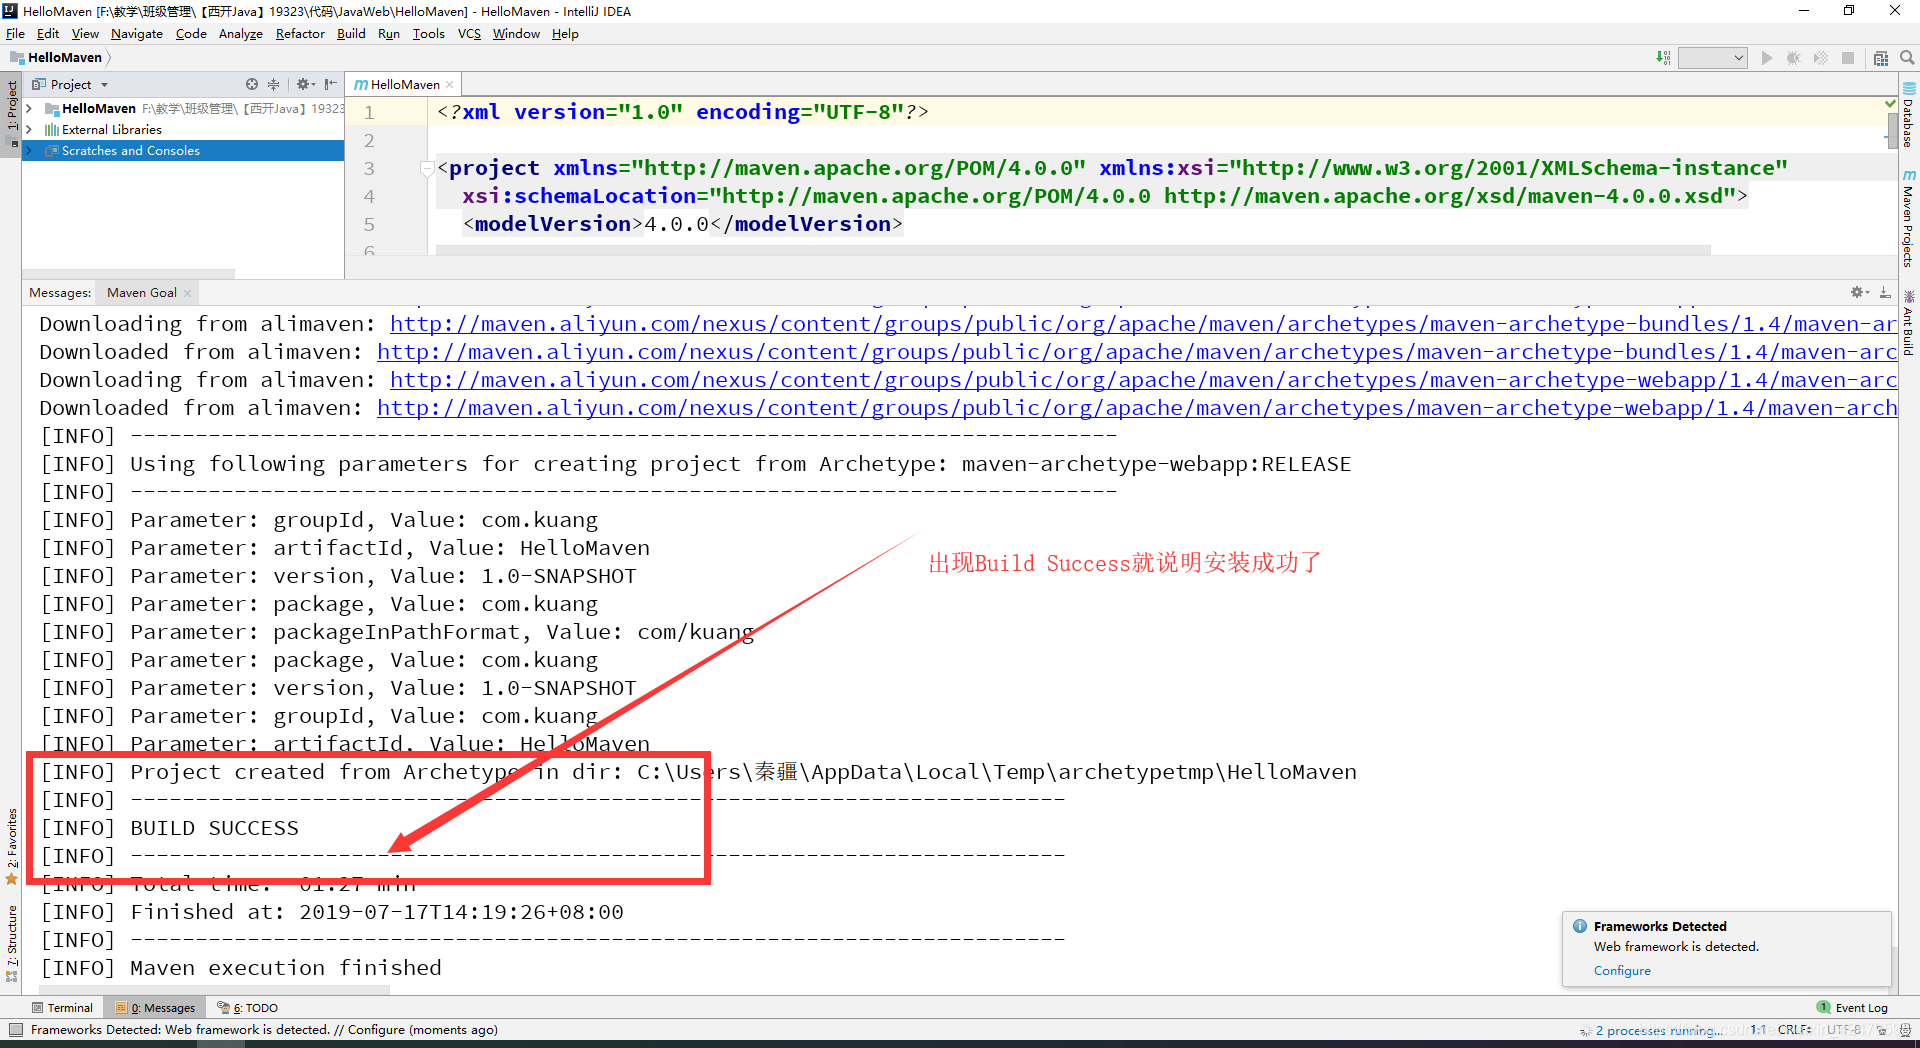Expand External Libraries node

[30, 130]
